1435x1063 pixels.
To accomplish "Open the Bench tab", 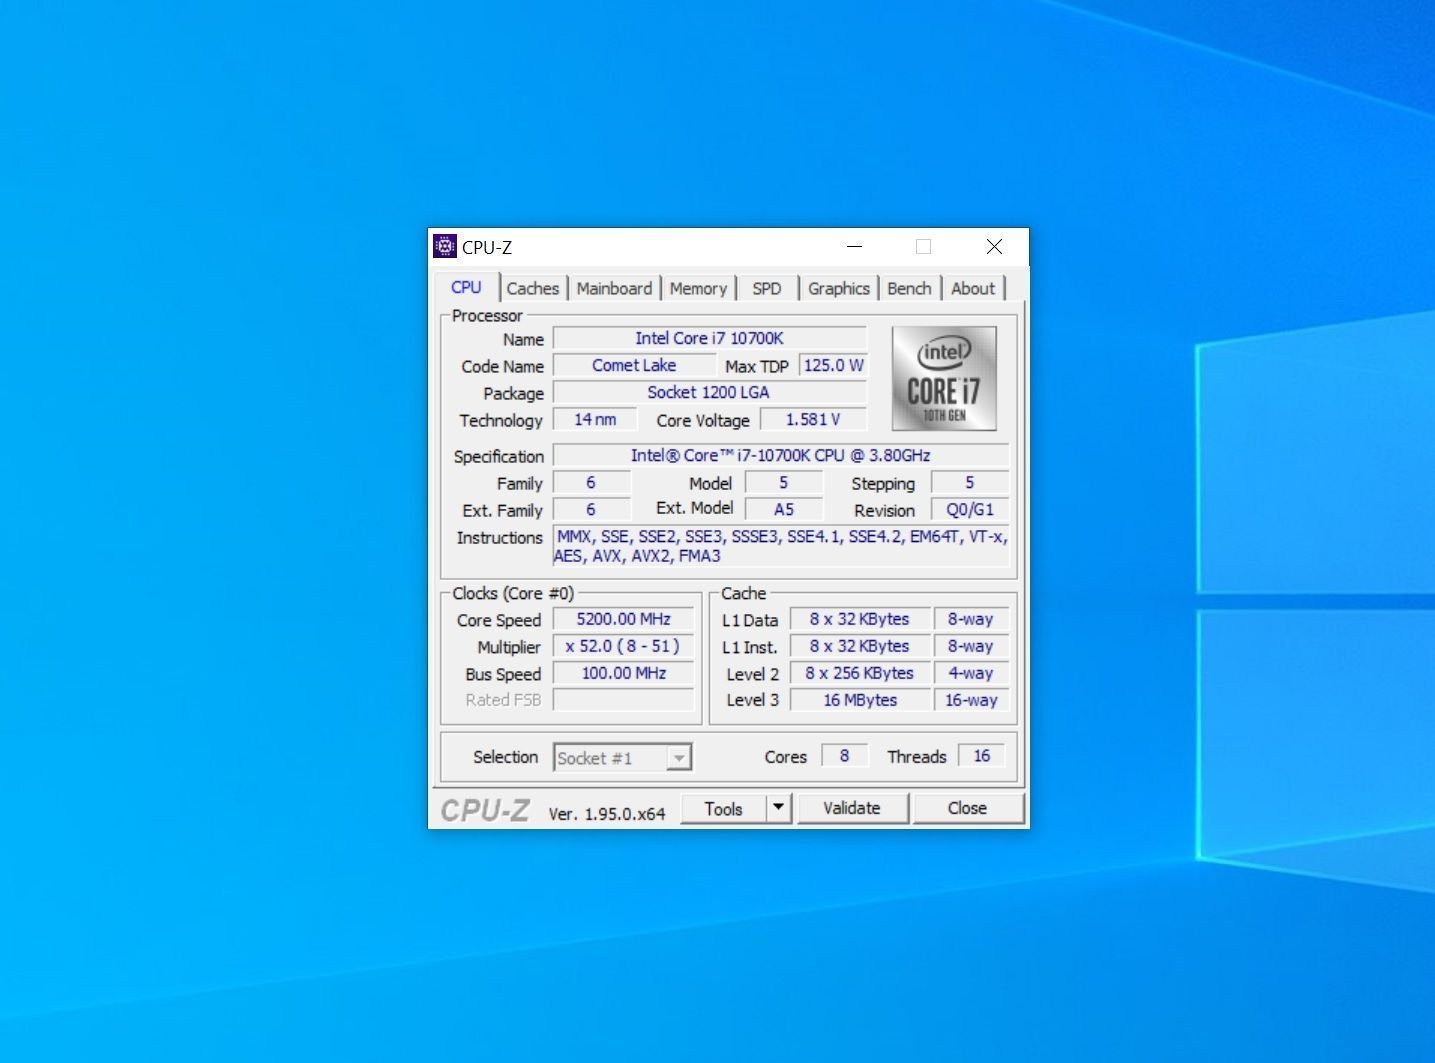I will pos(909,288).
